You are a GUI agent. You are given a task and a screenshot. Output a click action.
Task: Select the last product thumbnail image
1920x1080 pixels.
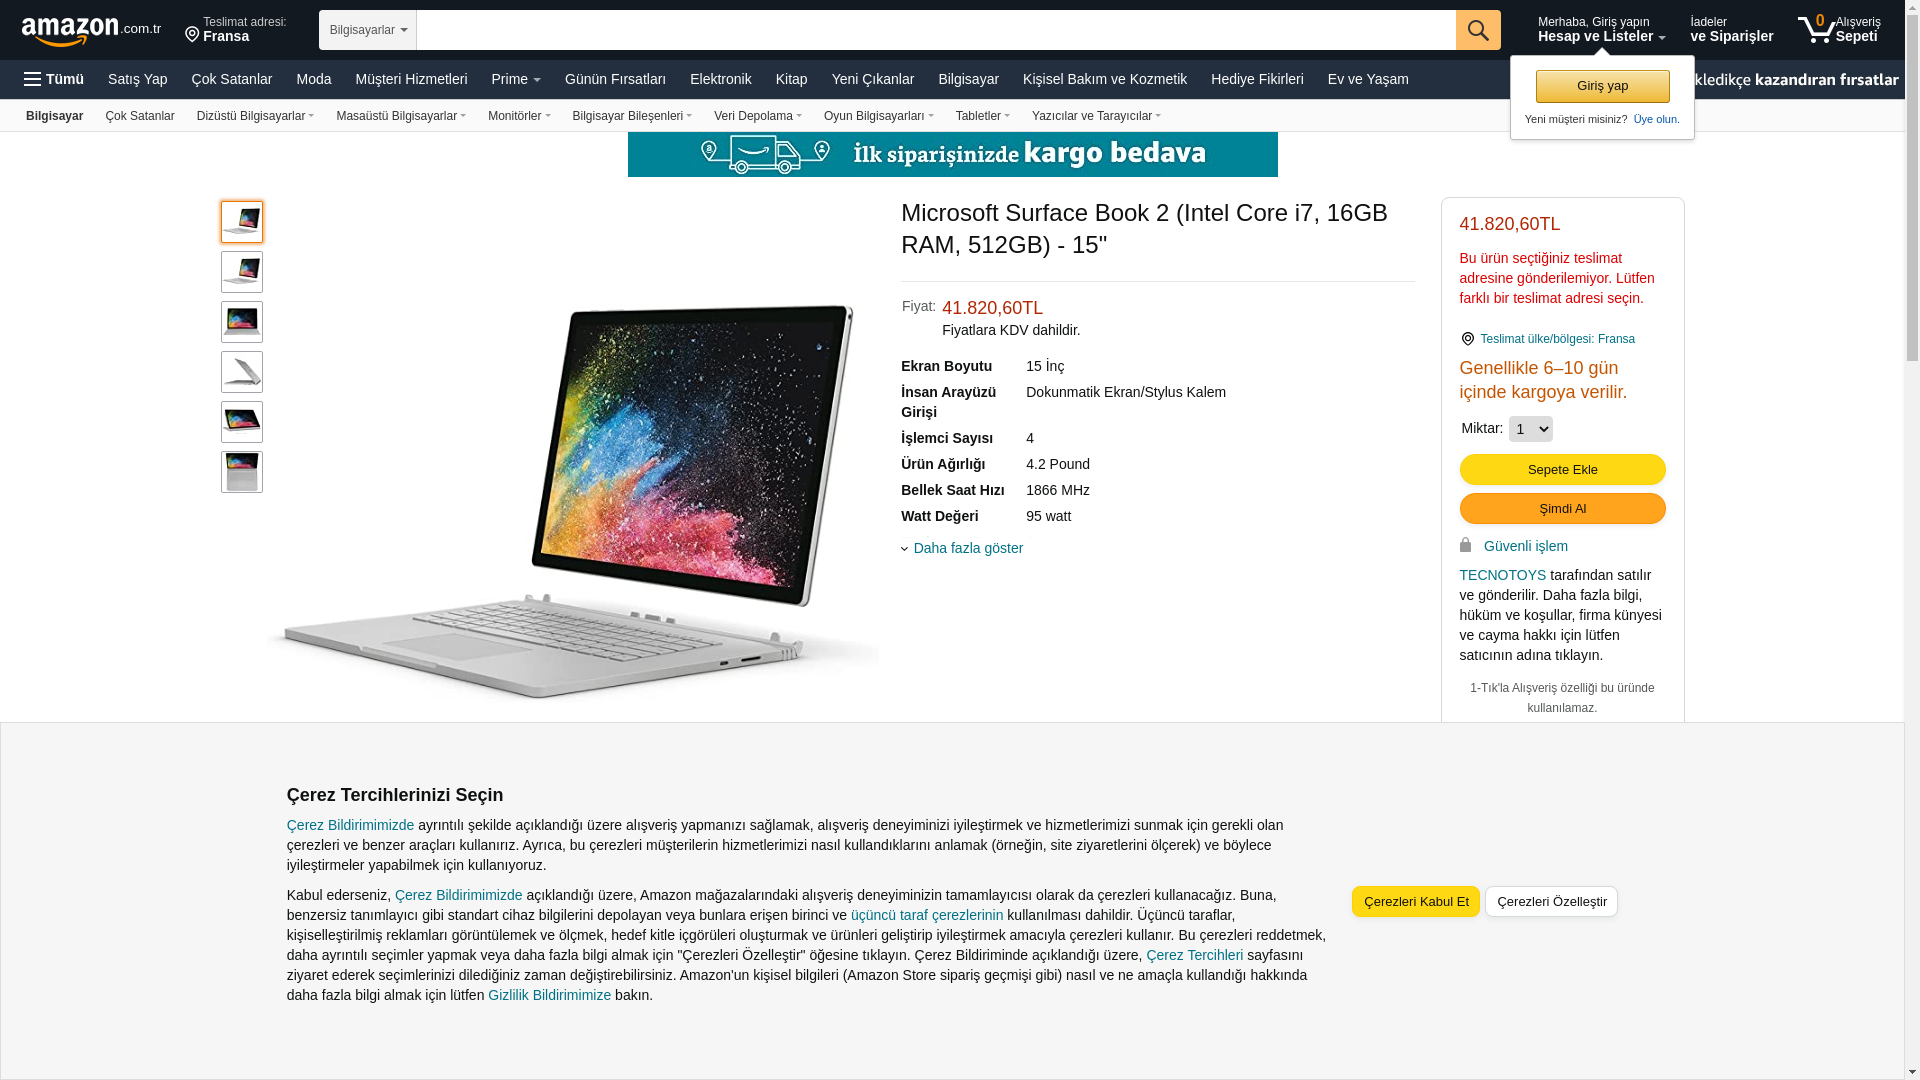242,472
